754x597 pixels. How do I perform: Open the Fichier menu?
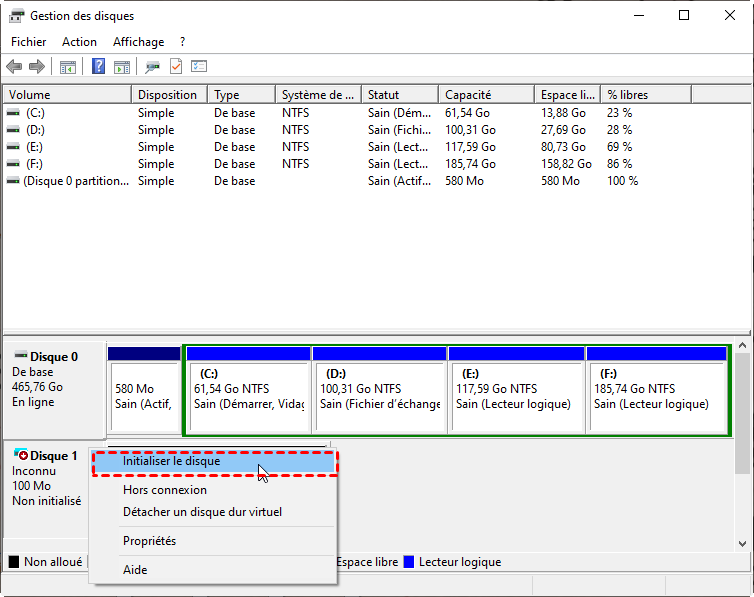(x=28, y=42)
